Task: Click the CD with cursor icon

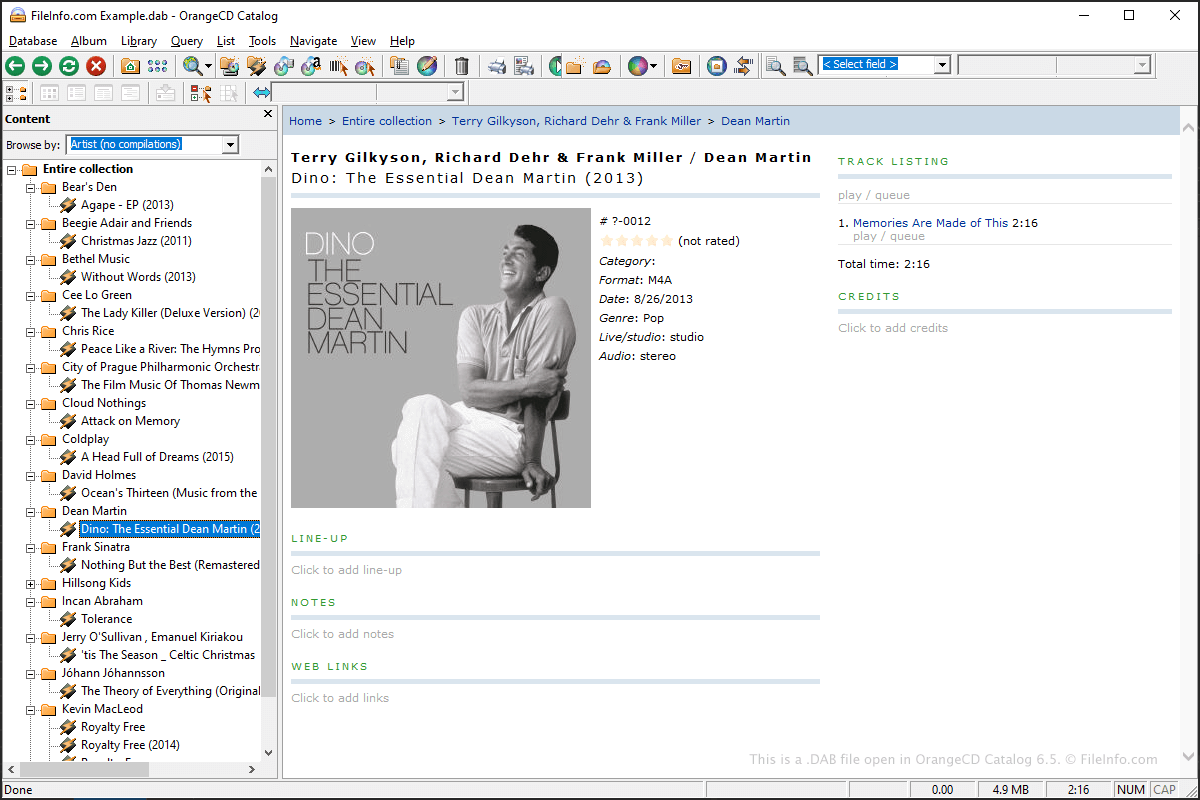Action: pyautogui.click(x=365, y=66)
